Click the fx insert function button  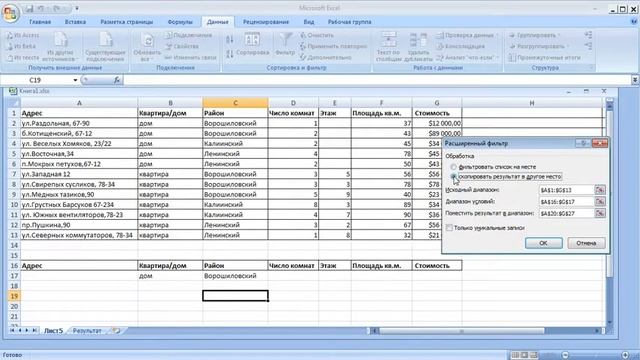tap(117, 80)
